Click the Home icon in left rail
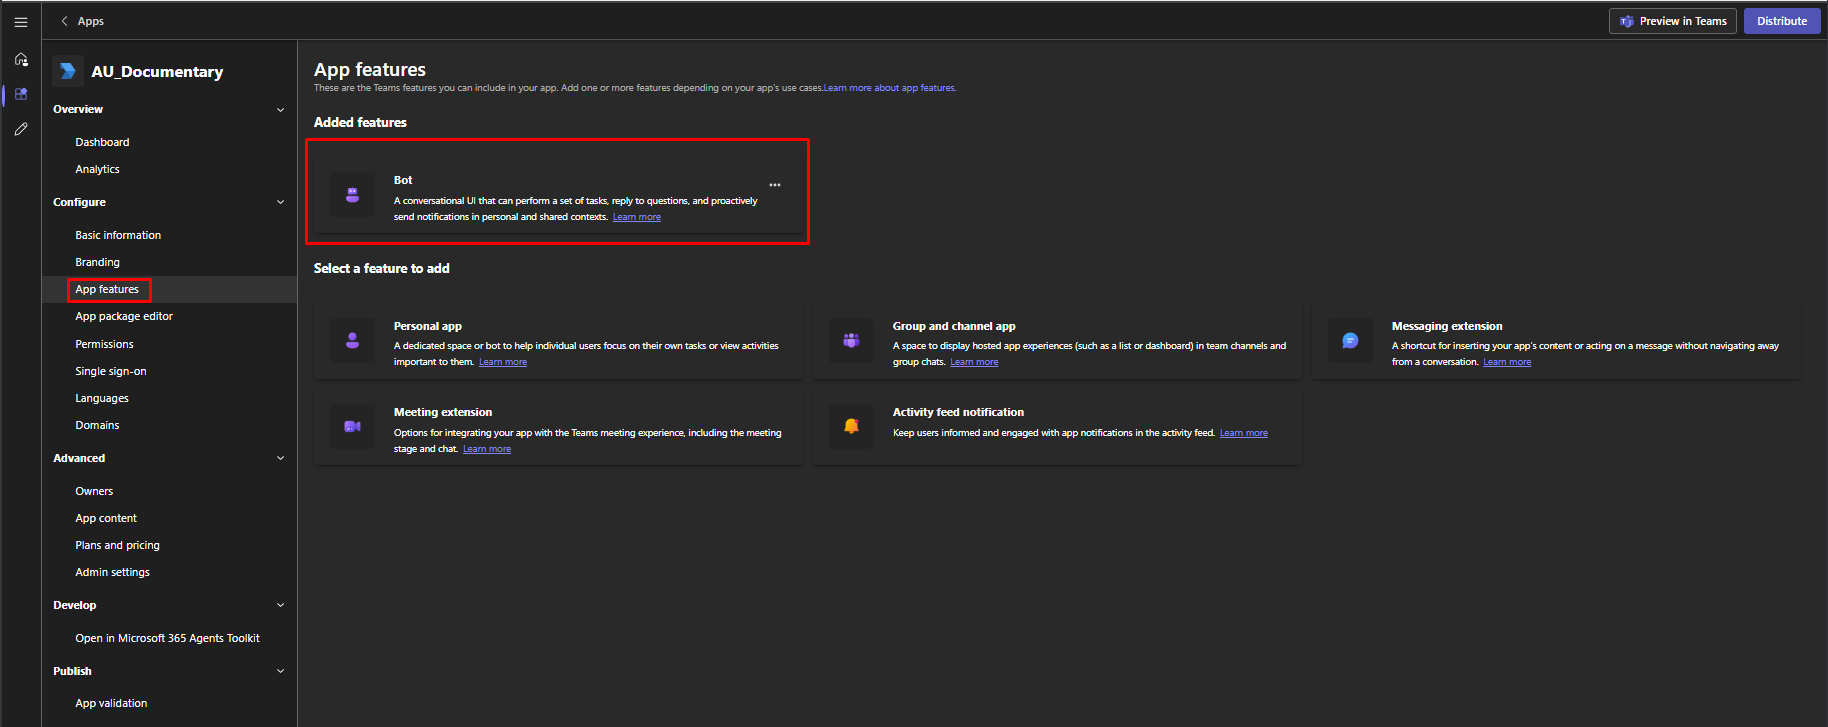Screen dimensions: 1828x727 21,60
